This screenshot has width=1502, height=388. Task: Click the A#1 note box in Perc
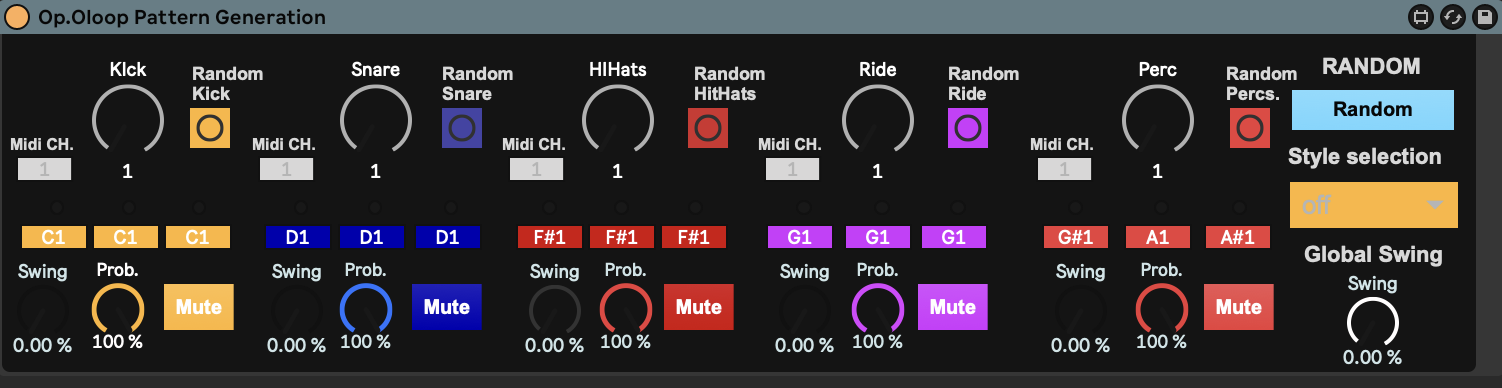pos(1238,237)
